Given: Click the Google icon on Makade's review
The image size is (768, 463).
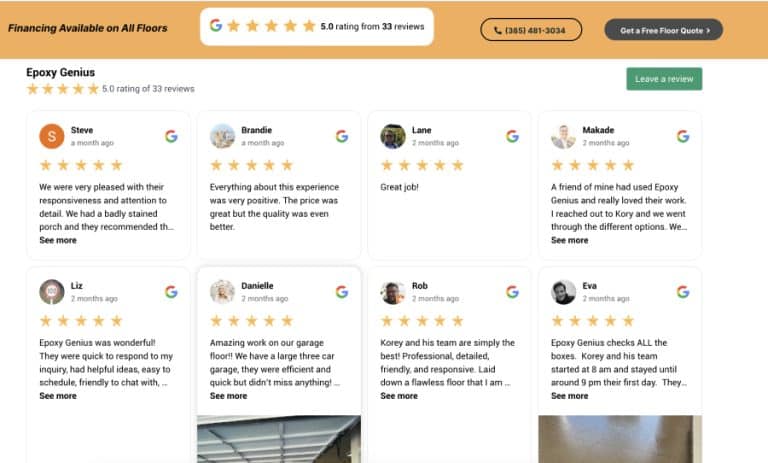Looking at the screenshot, I should 683,136.
